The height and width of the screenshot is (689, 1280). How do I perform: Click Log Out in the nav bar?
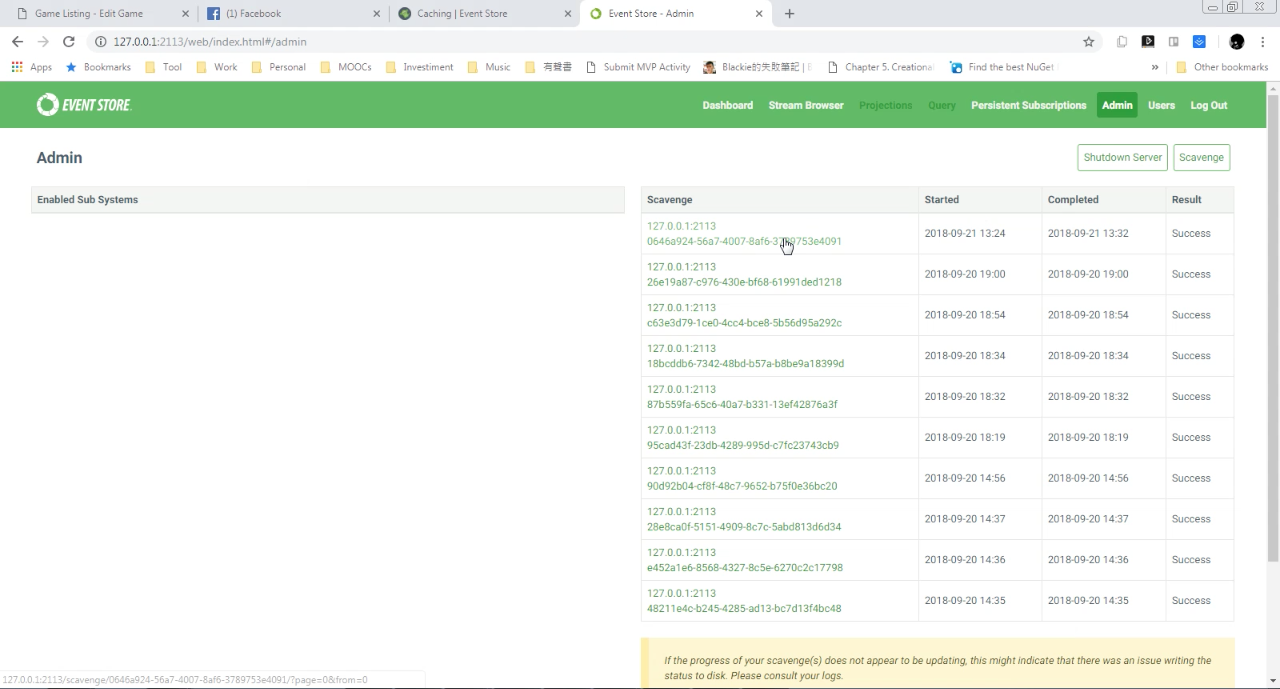coord(1208,105)
